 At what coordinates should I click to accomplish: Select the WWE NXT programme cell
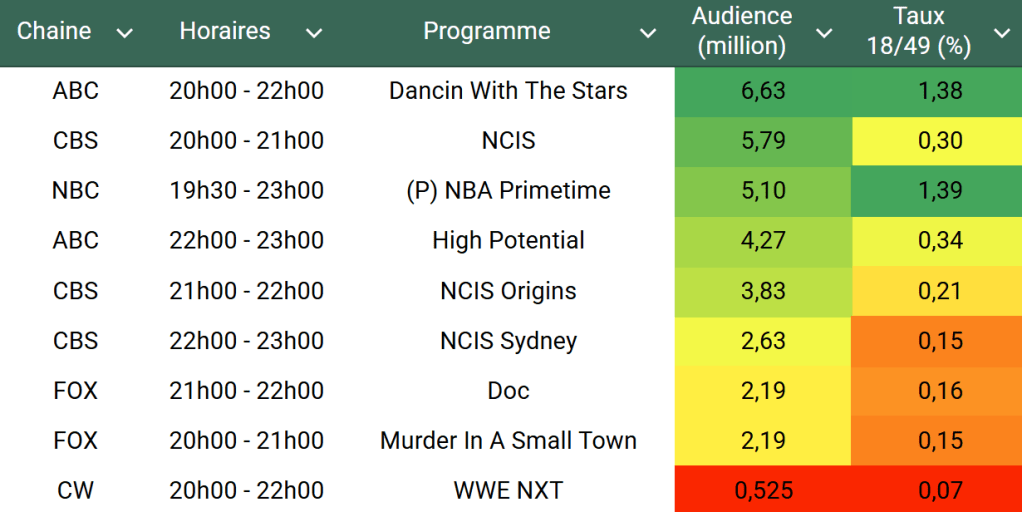[x=508, y=491]
